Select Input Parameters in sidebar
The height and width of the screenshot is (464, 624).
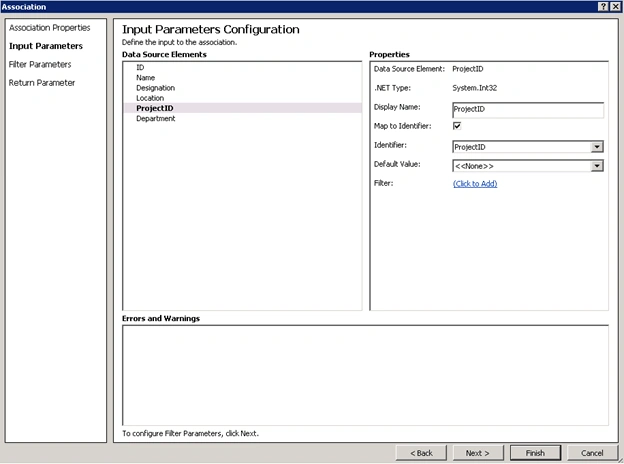point(46,46)
